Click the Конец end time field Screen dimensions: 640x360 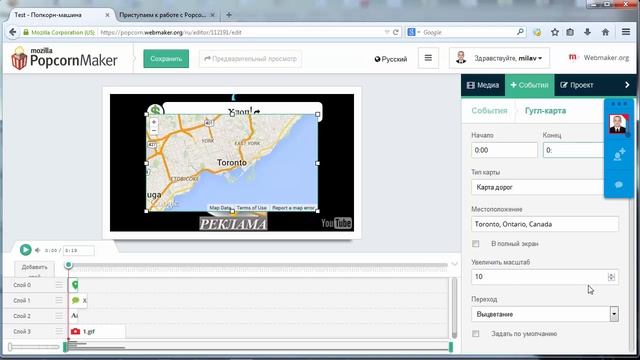(x=573, y=150)
